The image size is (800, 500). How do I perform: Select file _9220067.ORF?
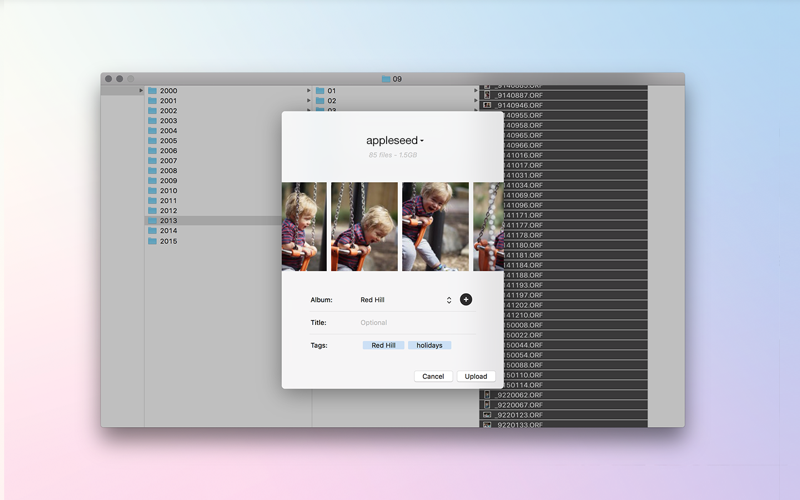click(563, 405)
